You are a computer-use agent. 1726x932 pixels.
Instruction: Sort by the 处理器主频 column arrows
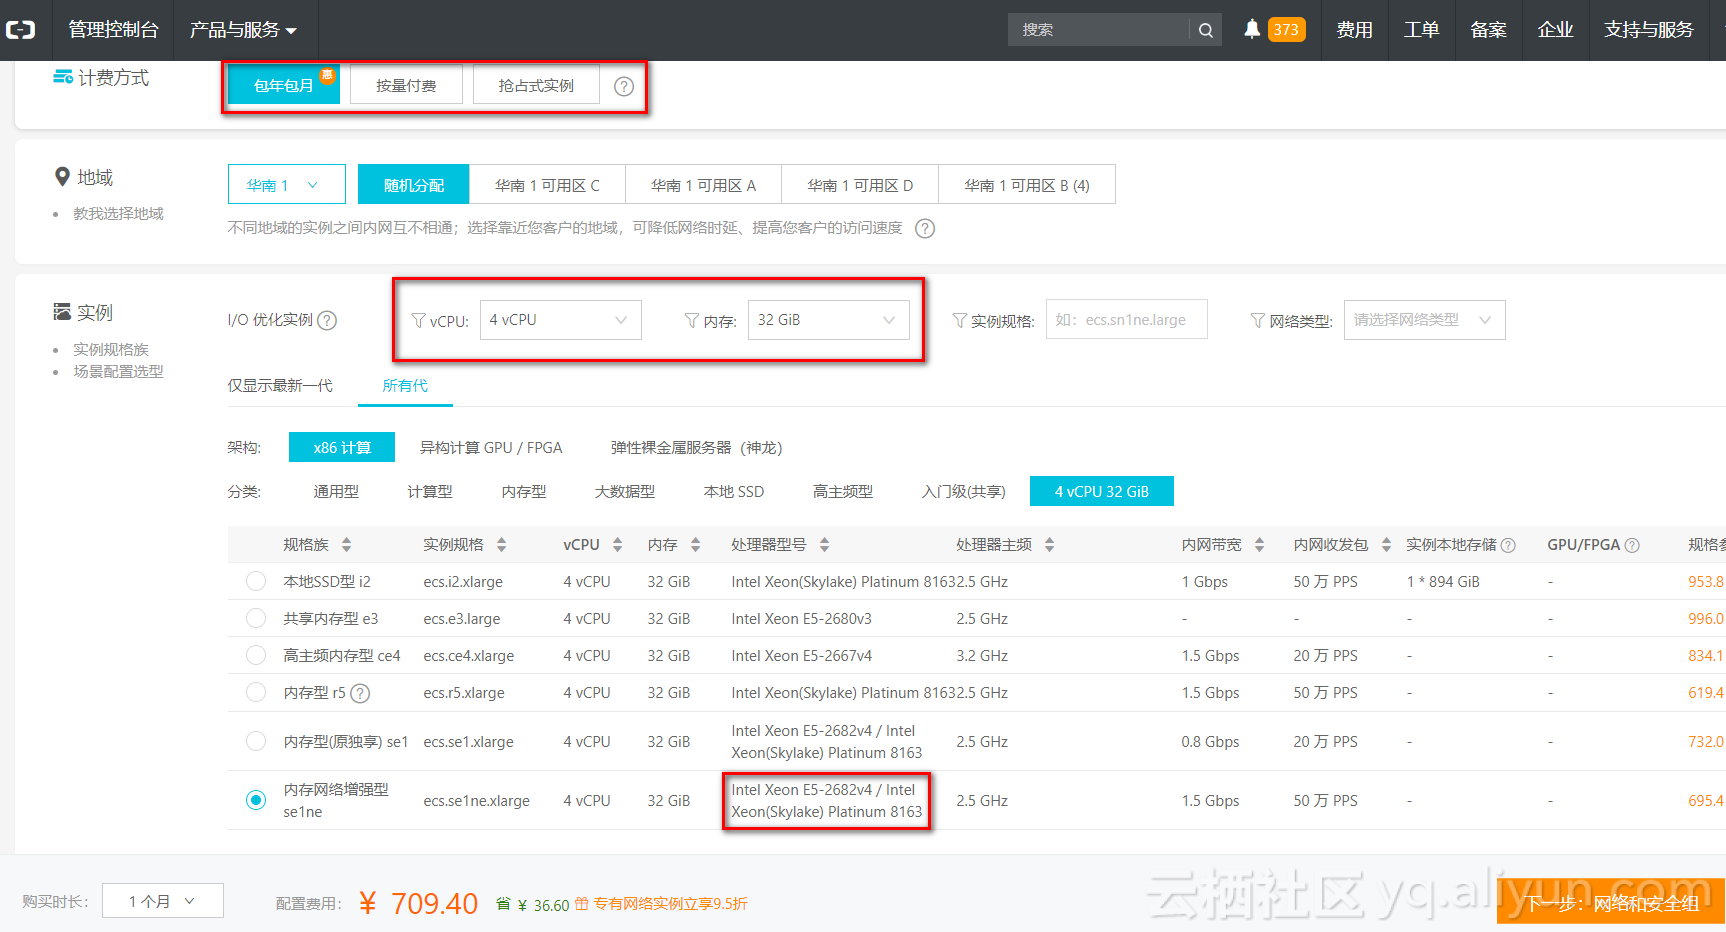click(x=1050, y=545)
